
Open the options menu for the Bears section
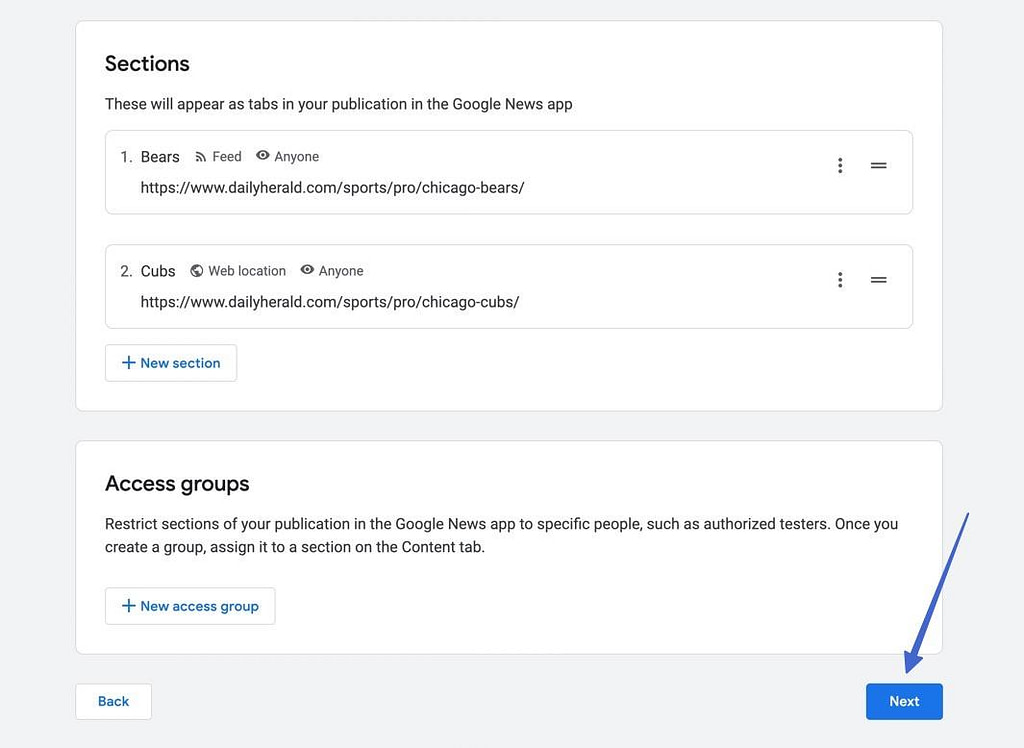pos(840,165)
